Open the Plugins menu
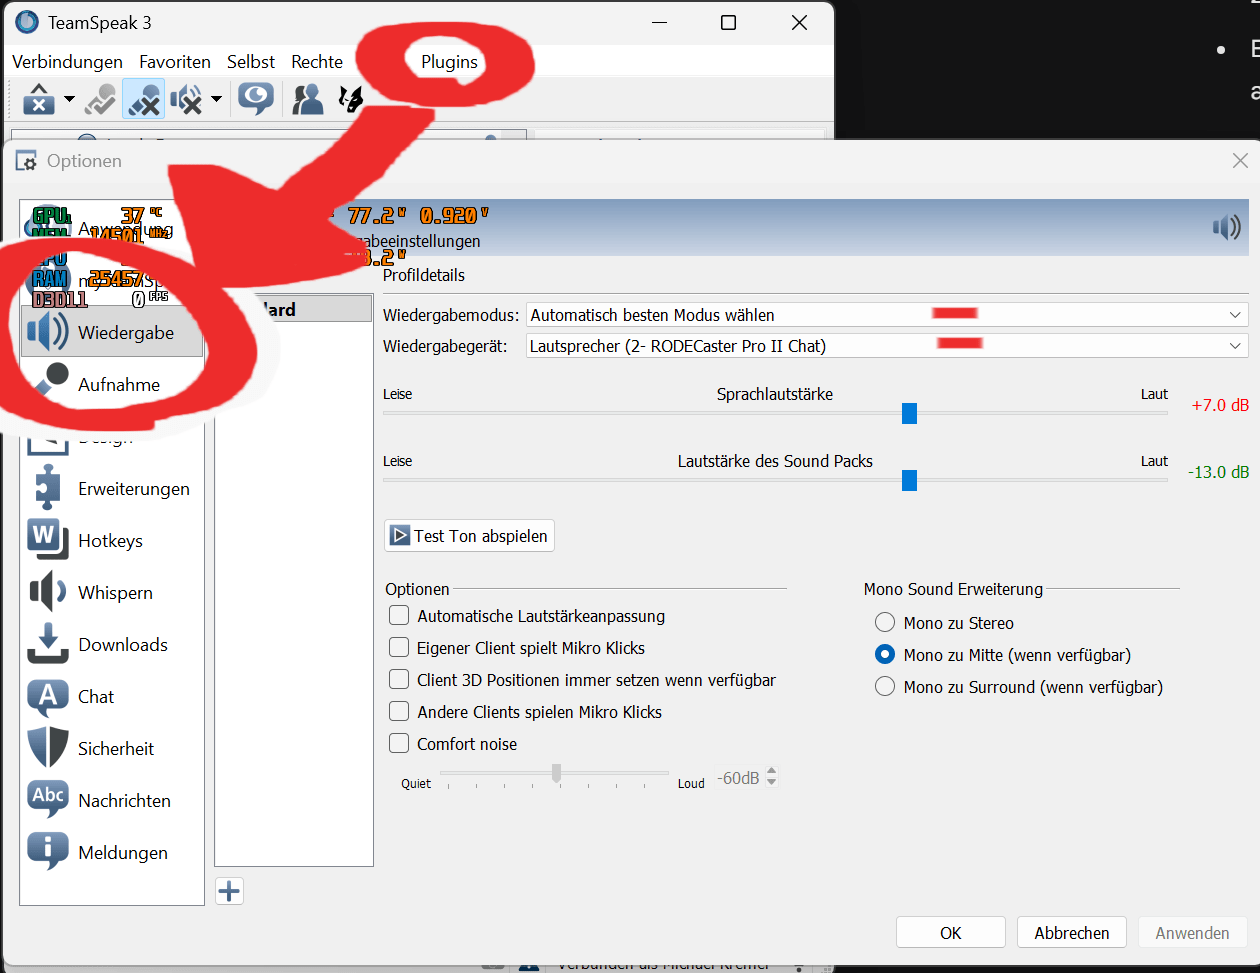This screenshot has height=973, width=1260. [x=449, y=62]
